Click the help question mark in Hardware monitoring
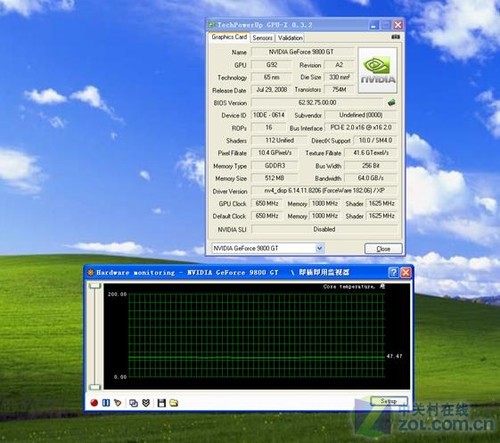 (x=393, y=272)
